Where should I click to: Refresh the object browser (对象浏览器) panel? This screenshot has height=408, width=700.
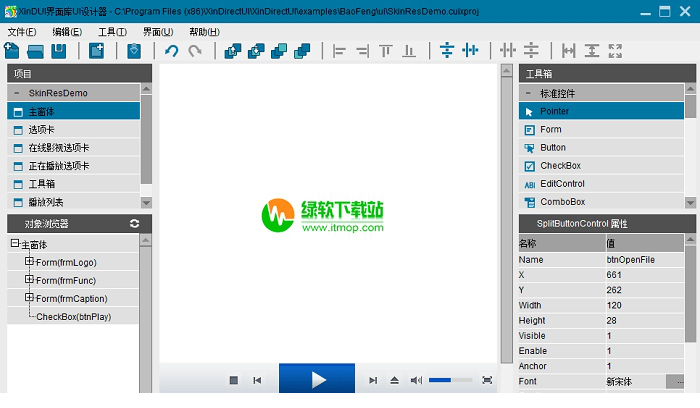(x=135, y=224)
